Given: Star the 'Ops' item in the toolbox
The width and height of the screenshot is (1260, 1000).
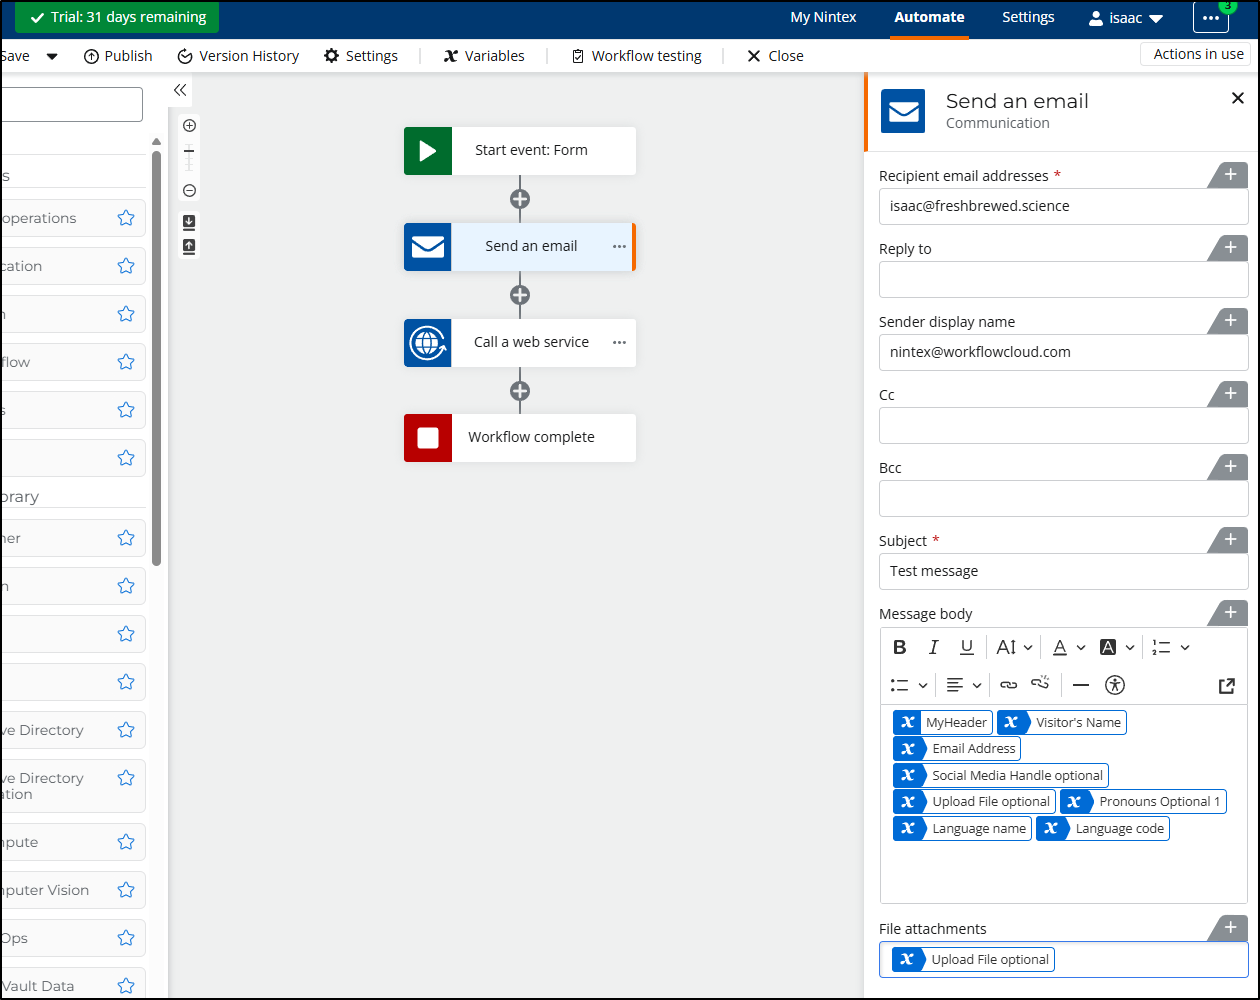Looking at the screenshot, I should pos(126,938).
